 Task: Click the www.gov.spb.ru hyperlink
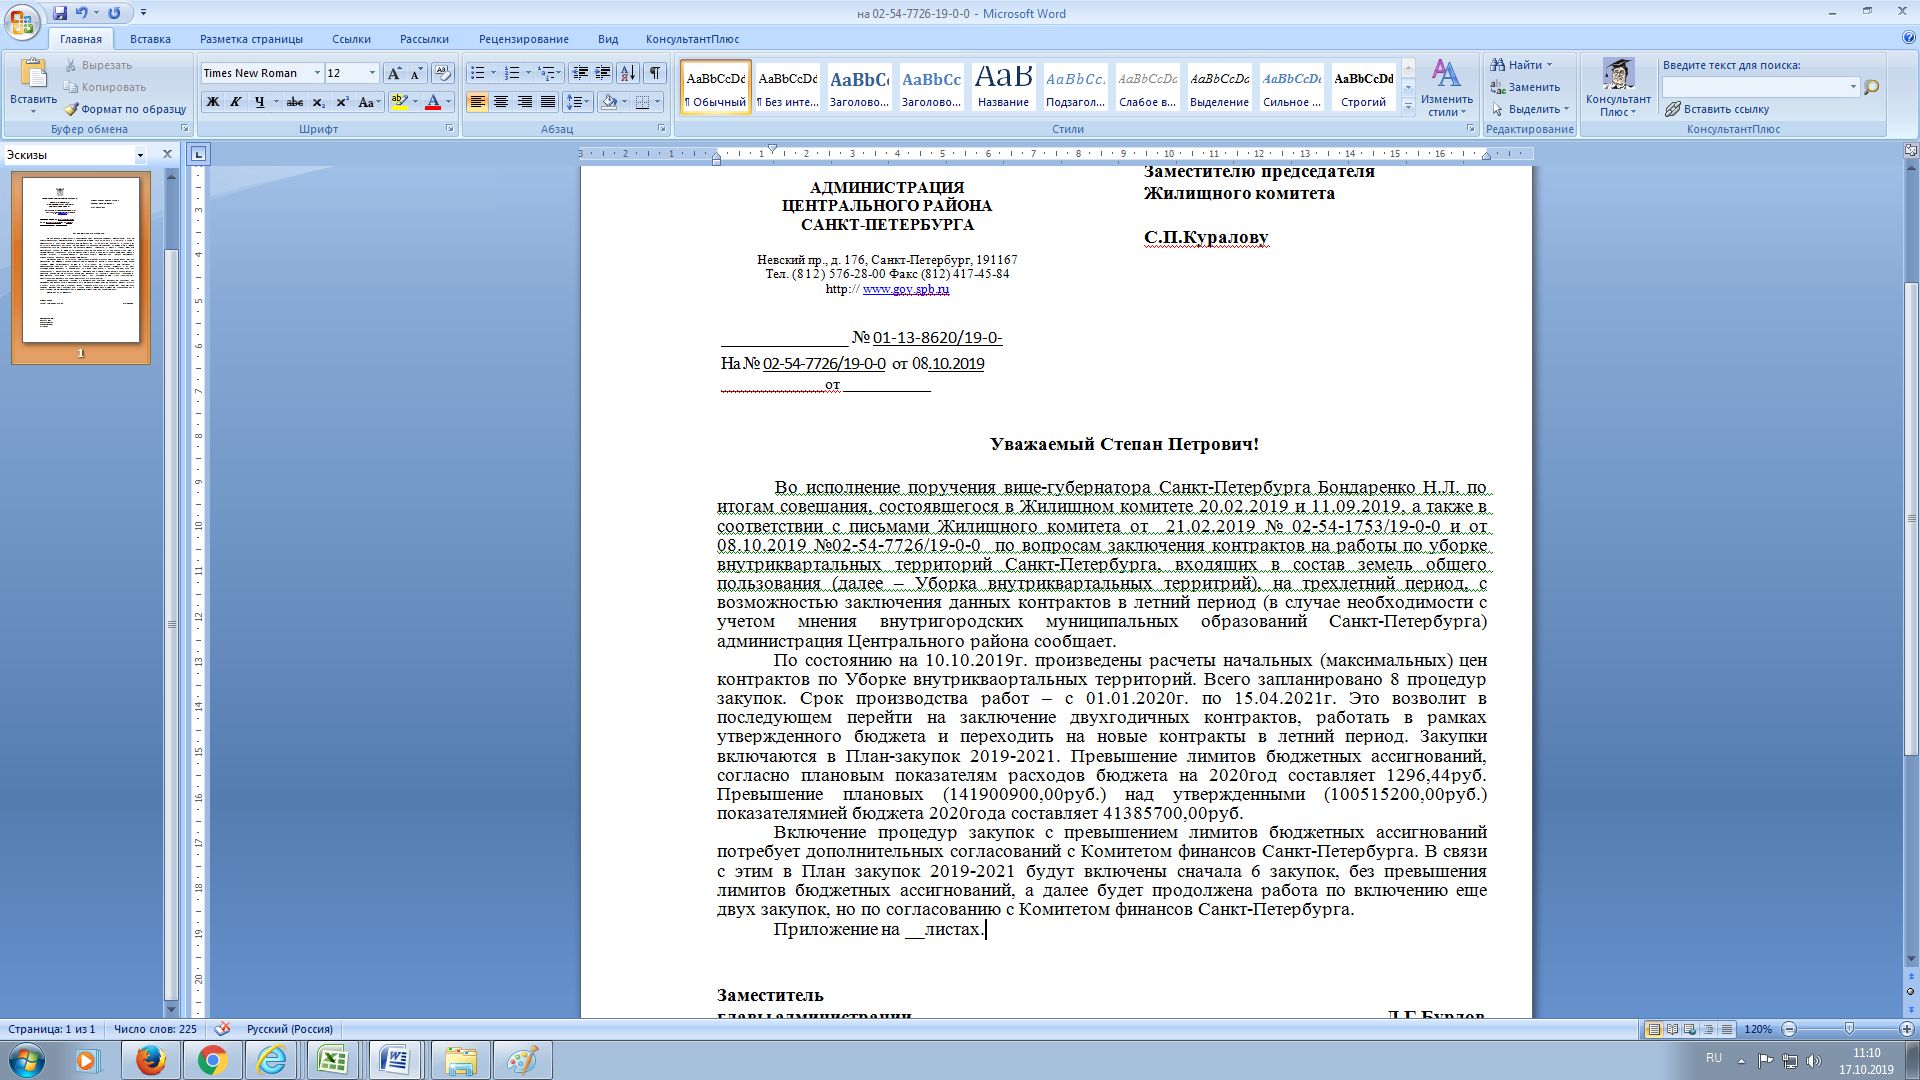pyautogui.click(x=906, y=289)
